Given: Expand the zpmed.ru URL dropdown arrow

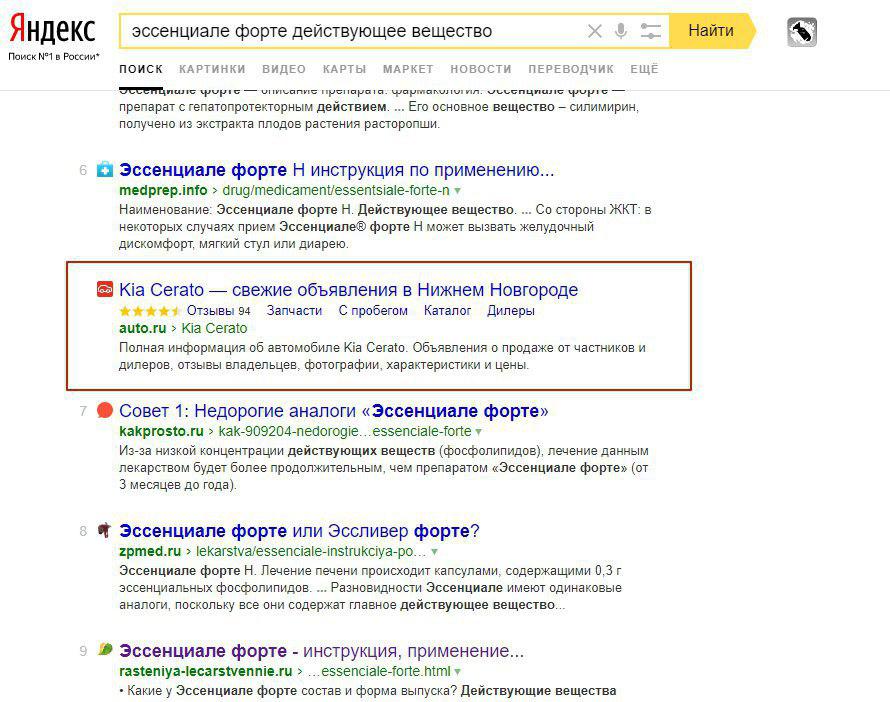Looking at the screenshot, I should pyautogui.click(x=433, y=552).
